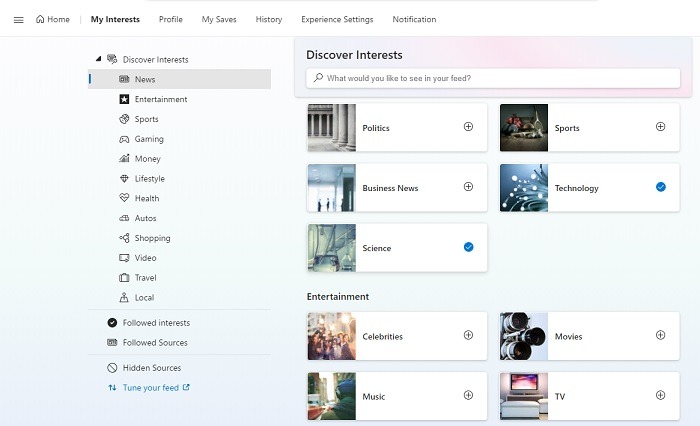Click the News category icon in sidebar
Viewport: 700px width, 426px height.
(124, 79)
